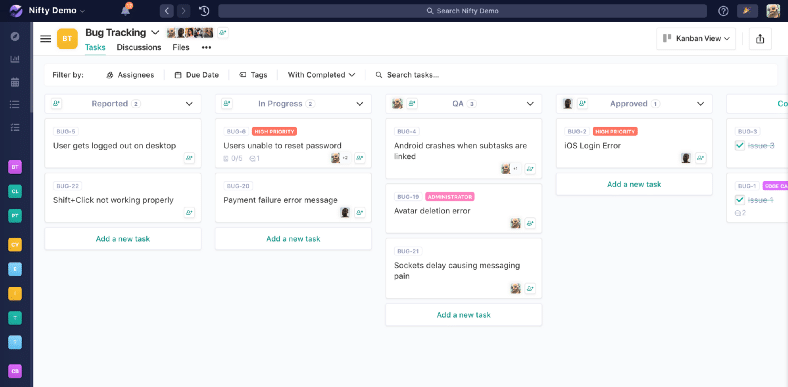Add a new task in Reported column
This screenshot has height=387, width=788.
click(x=123, y=239)
